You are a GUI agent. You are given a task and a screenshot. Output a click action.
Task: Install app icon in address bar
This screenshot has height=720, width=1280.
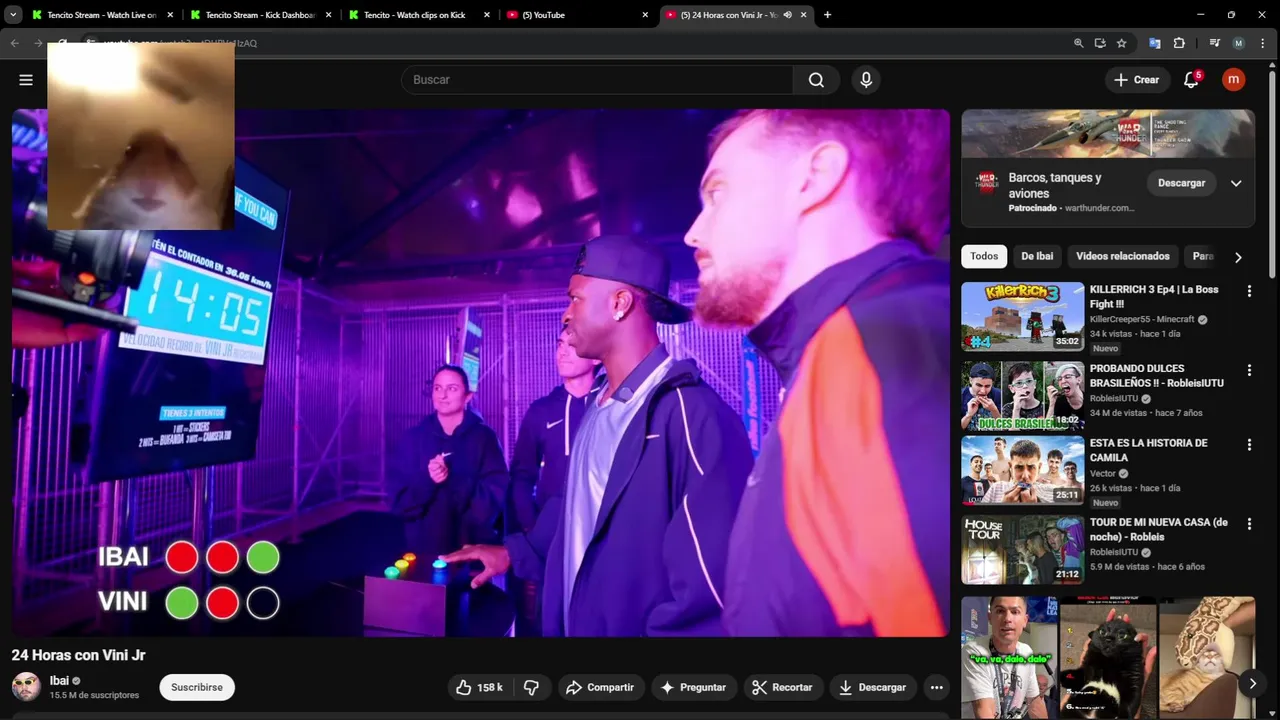point(1100,43)
